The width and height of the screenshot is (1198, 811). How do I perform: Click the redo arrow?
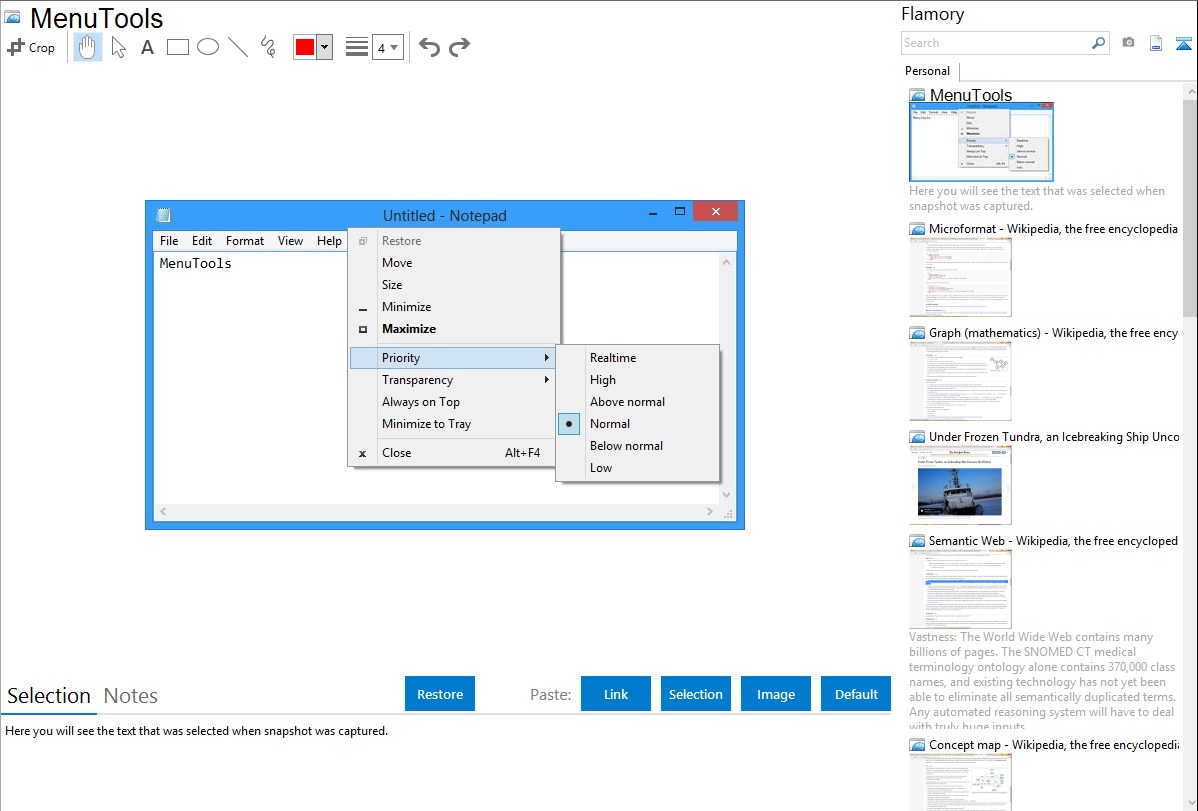click(459, 47)
